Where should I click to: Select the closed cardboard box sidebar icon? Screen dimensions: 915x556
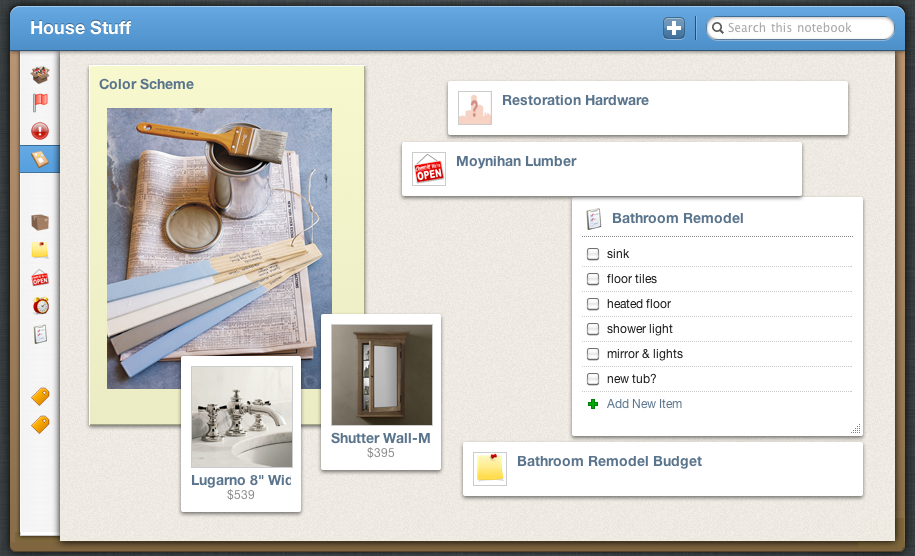pos(40,222)
